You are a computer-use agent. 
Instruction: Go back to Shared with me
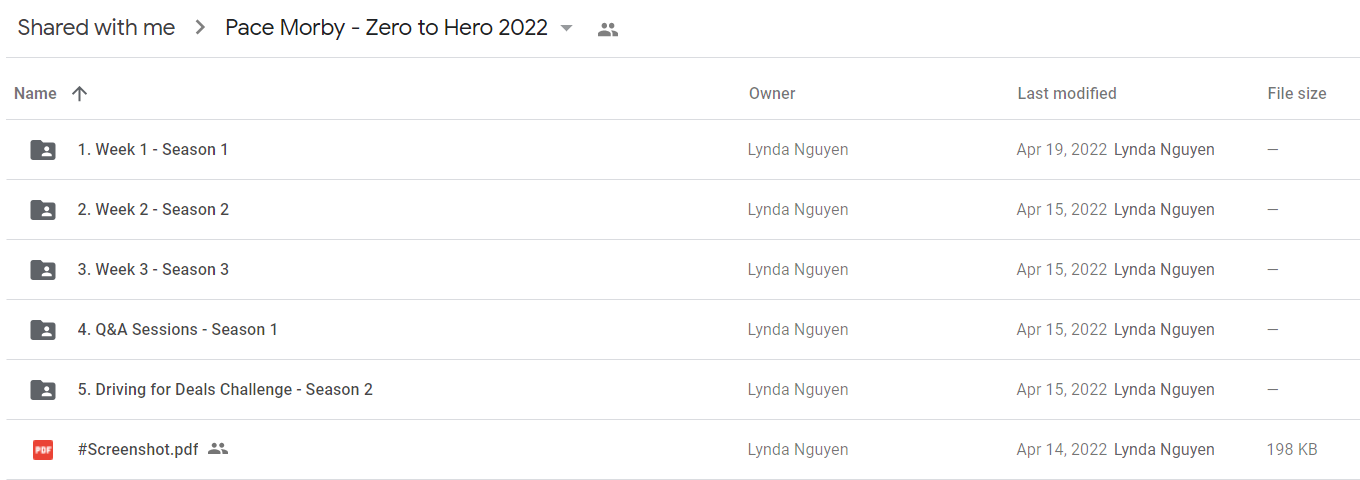pyautogui.click(x=96, y=28)
